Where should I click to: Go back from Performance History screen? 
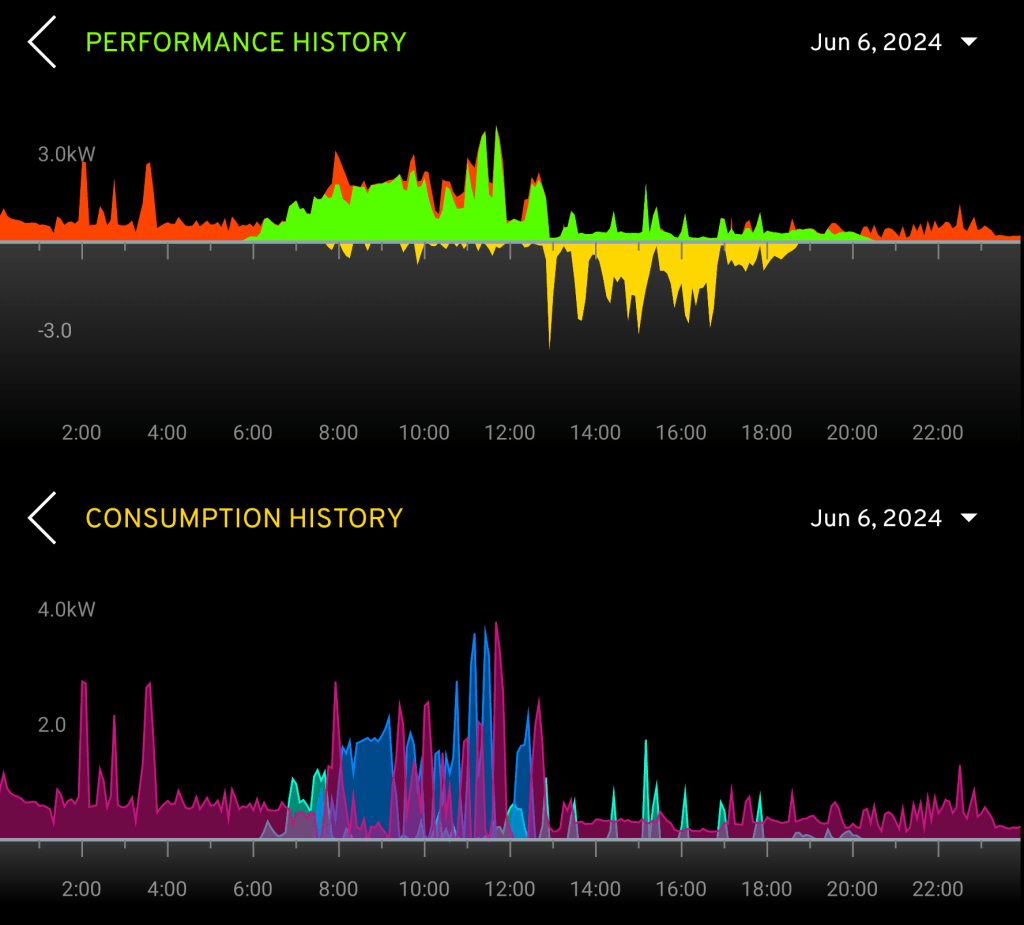point(42,42)
